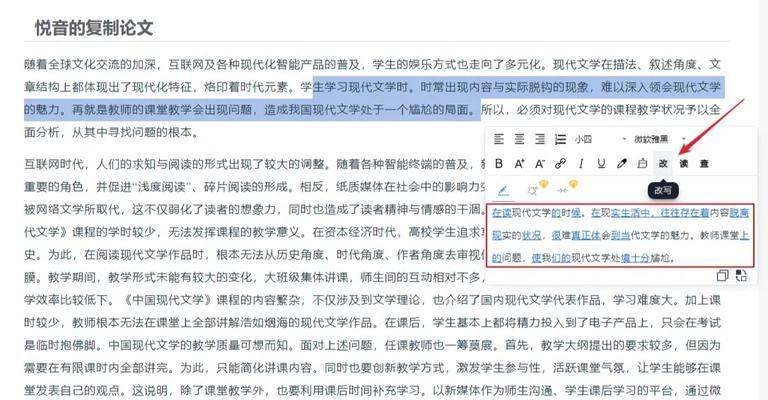Select the blue pen rewrite tab
This screenshot has height=400, width=768.
503,190
